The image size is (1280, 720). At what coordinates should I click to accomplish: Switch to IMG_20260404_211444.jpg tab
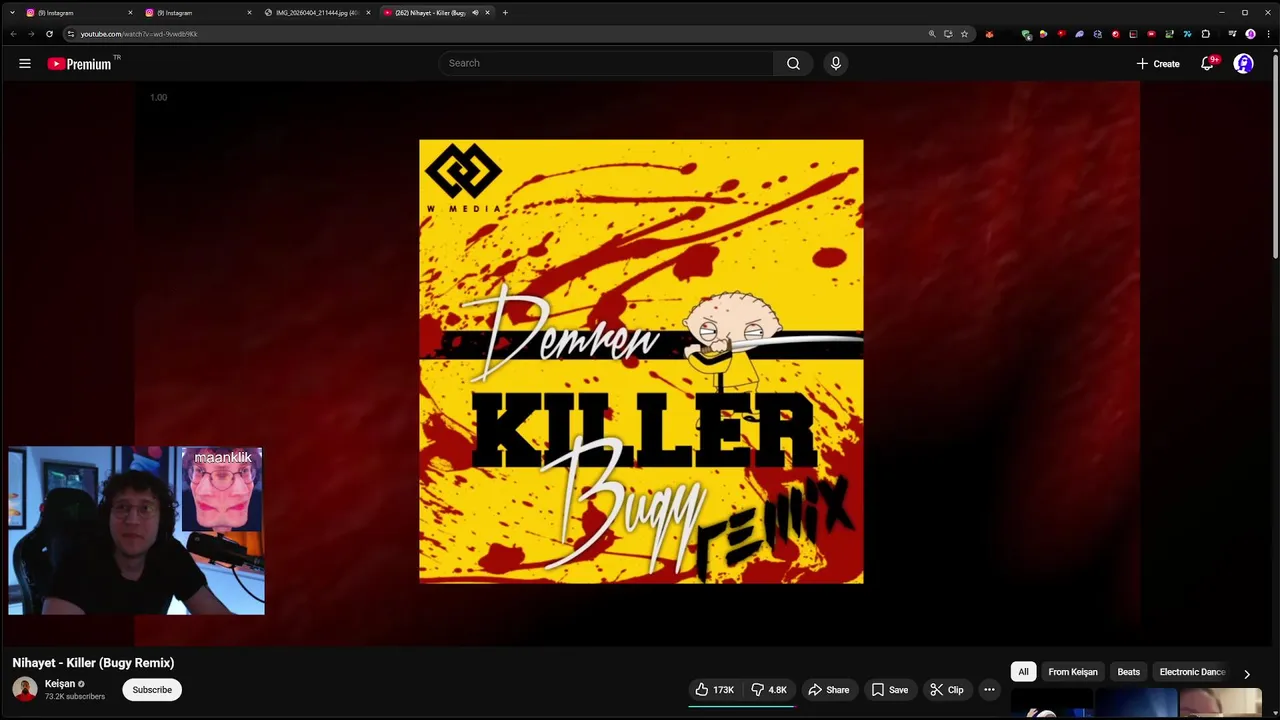click(315, 12)
